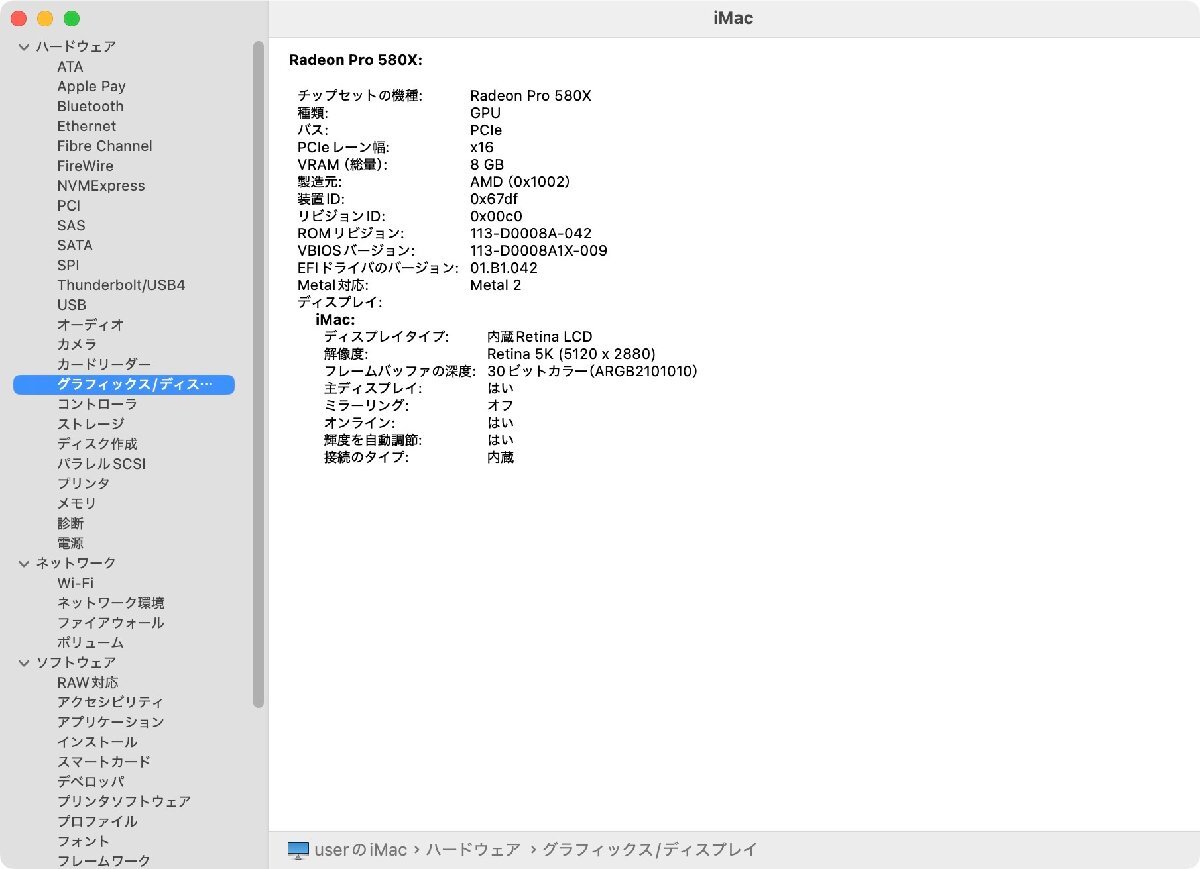
Task: Collapse the ハードウェア section
Action: tap(25, 47)
